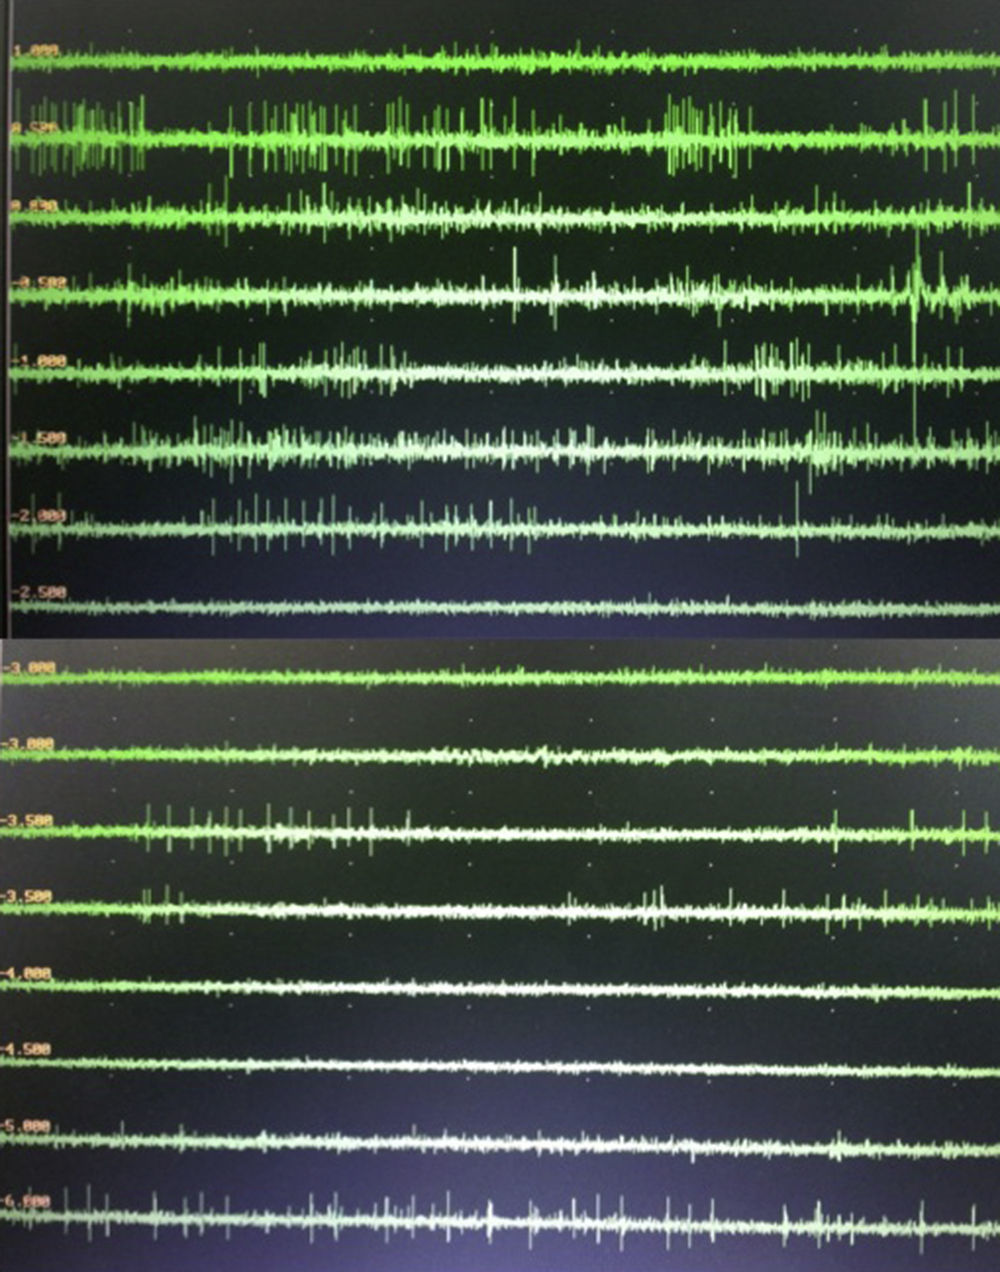
Task: Select the -6.000 trace label
Action: [30, 1201]
